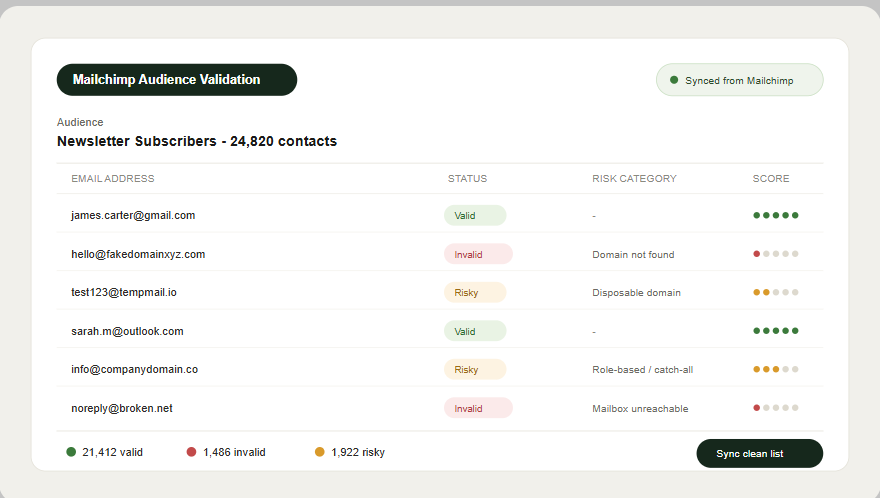
Task: Click the EMAIL ADDRESS column header
Action: click(113, 179)
